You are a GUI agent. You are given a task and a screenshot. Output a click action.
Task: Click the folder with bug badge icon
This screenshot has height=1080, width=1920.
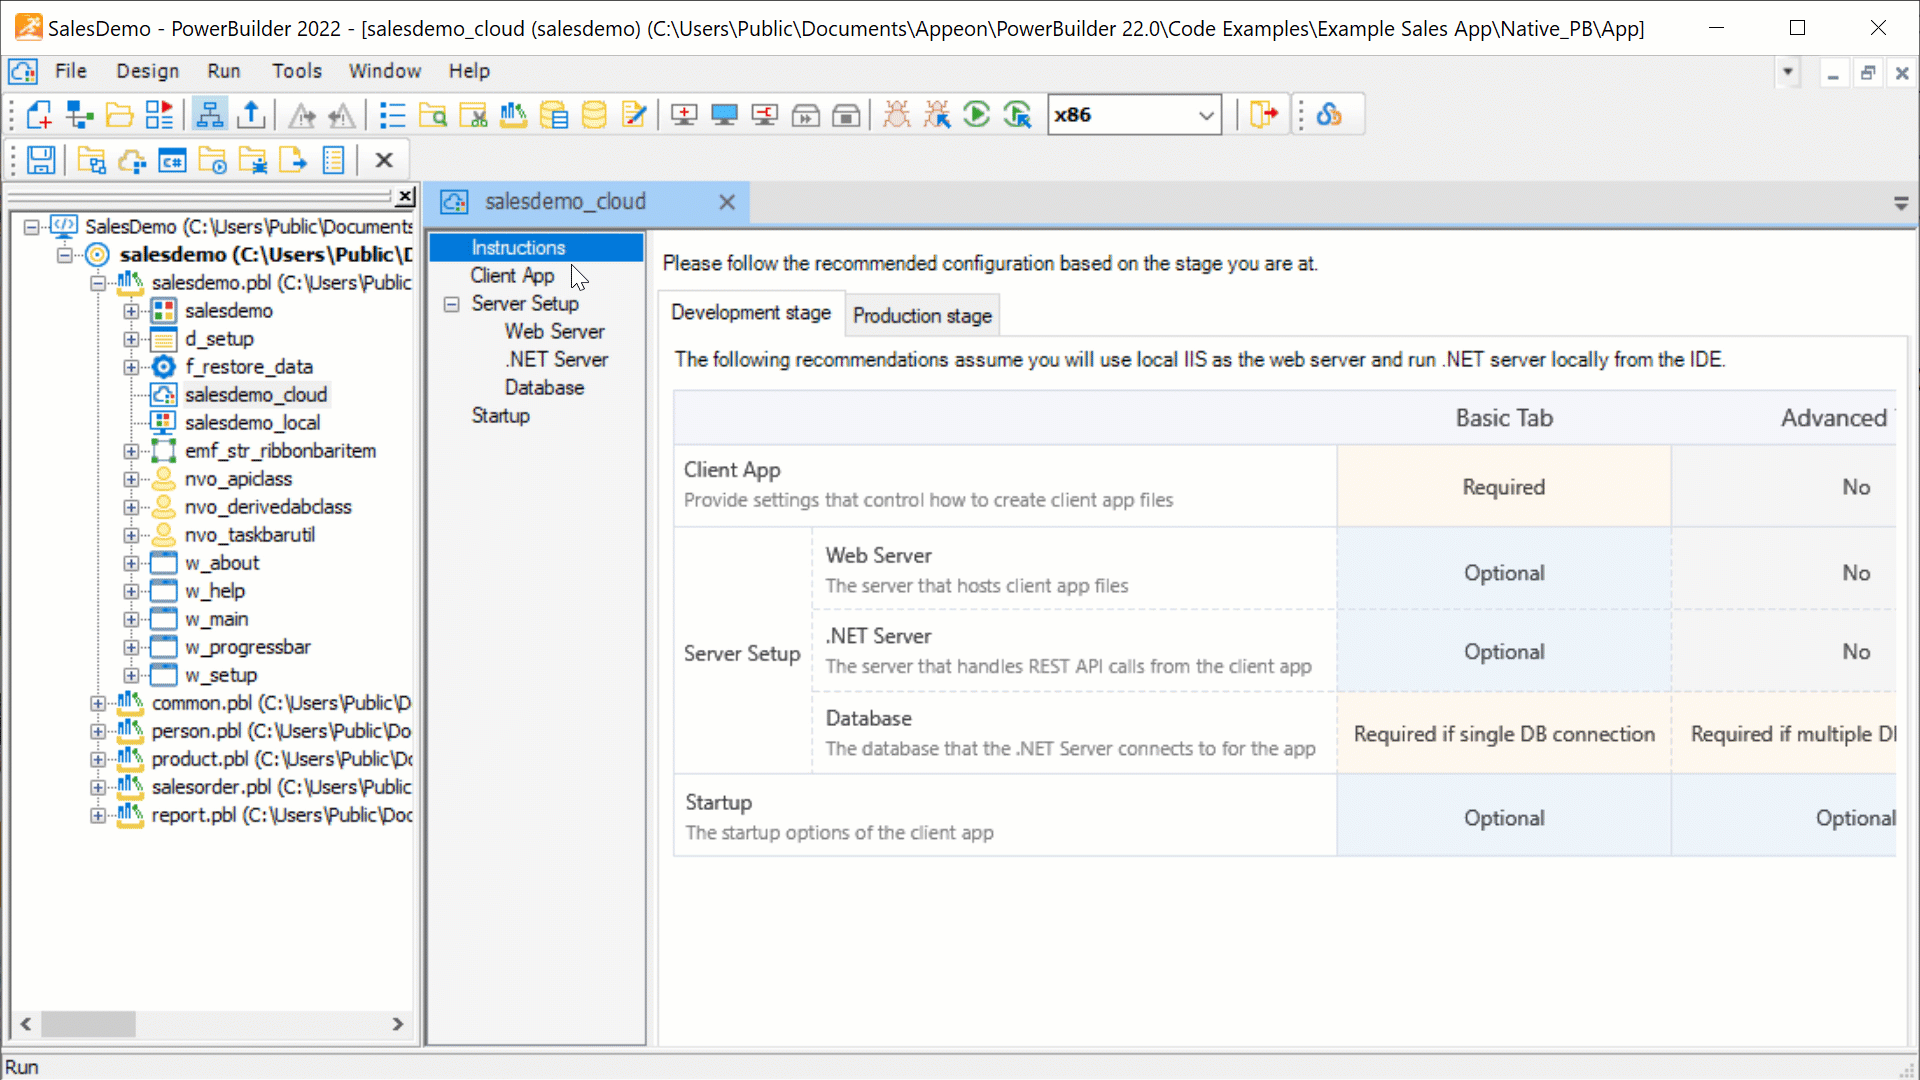click(x=253, y=160)
